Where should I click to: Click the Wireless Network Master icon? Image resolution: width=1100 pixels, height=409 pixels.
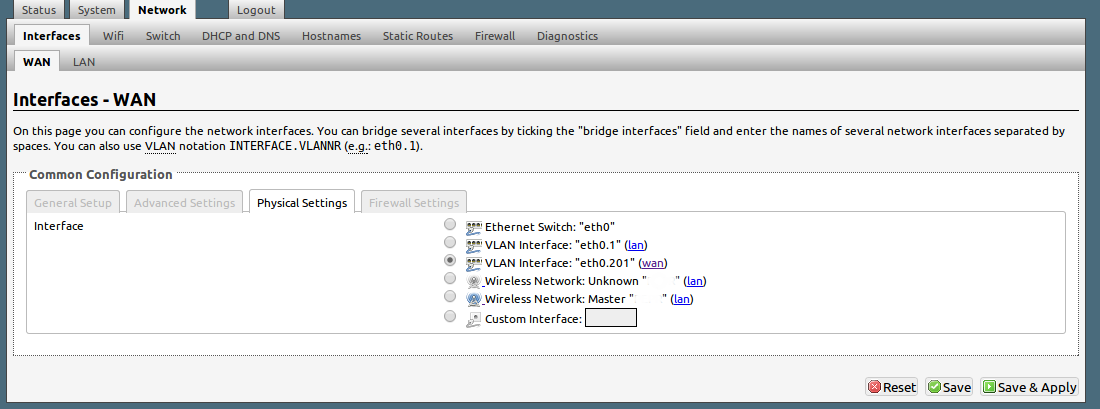click(474, 300)
